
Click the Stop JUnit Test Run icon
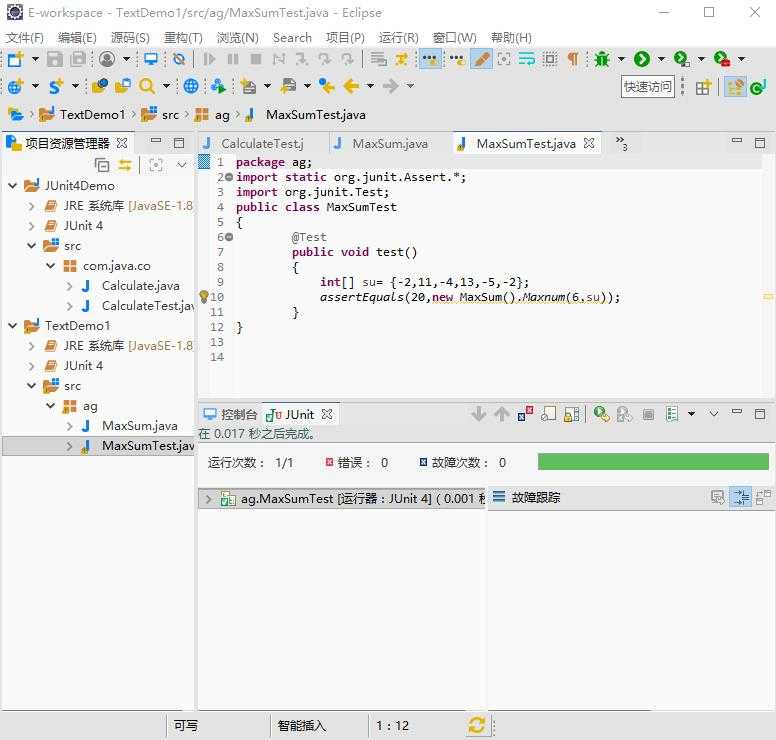(648, 414)
